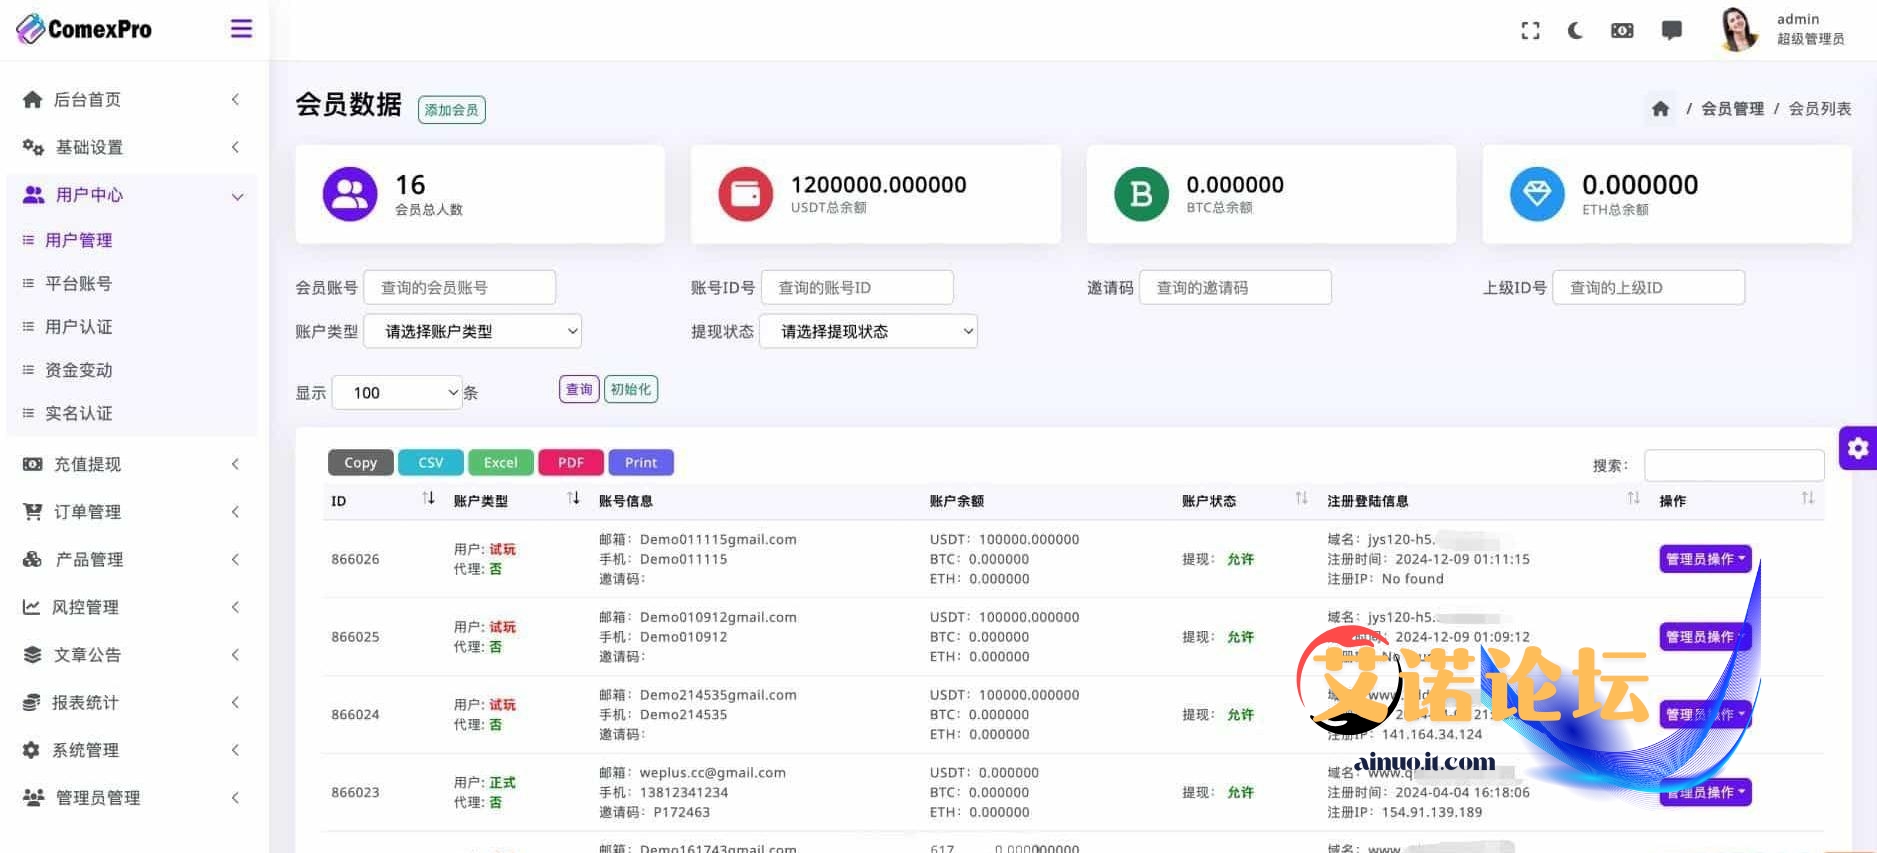This screenshot has width=1877, height=853.
Task: Collapse the 用户中心 sidebar section
Action: tap(132, 195)
